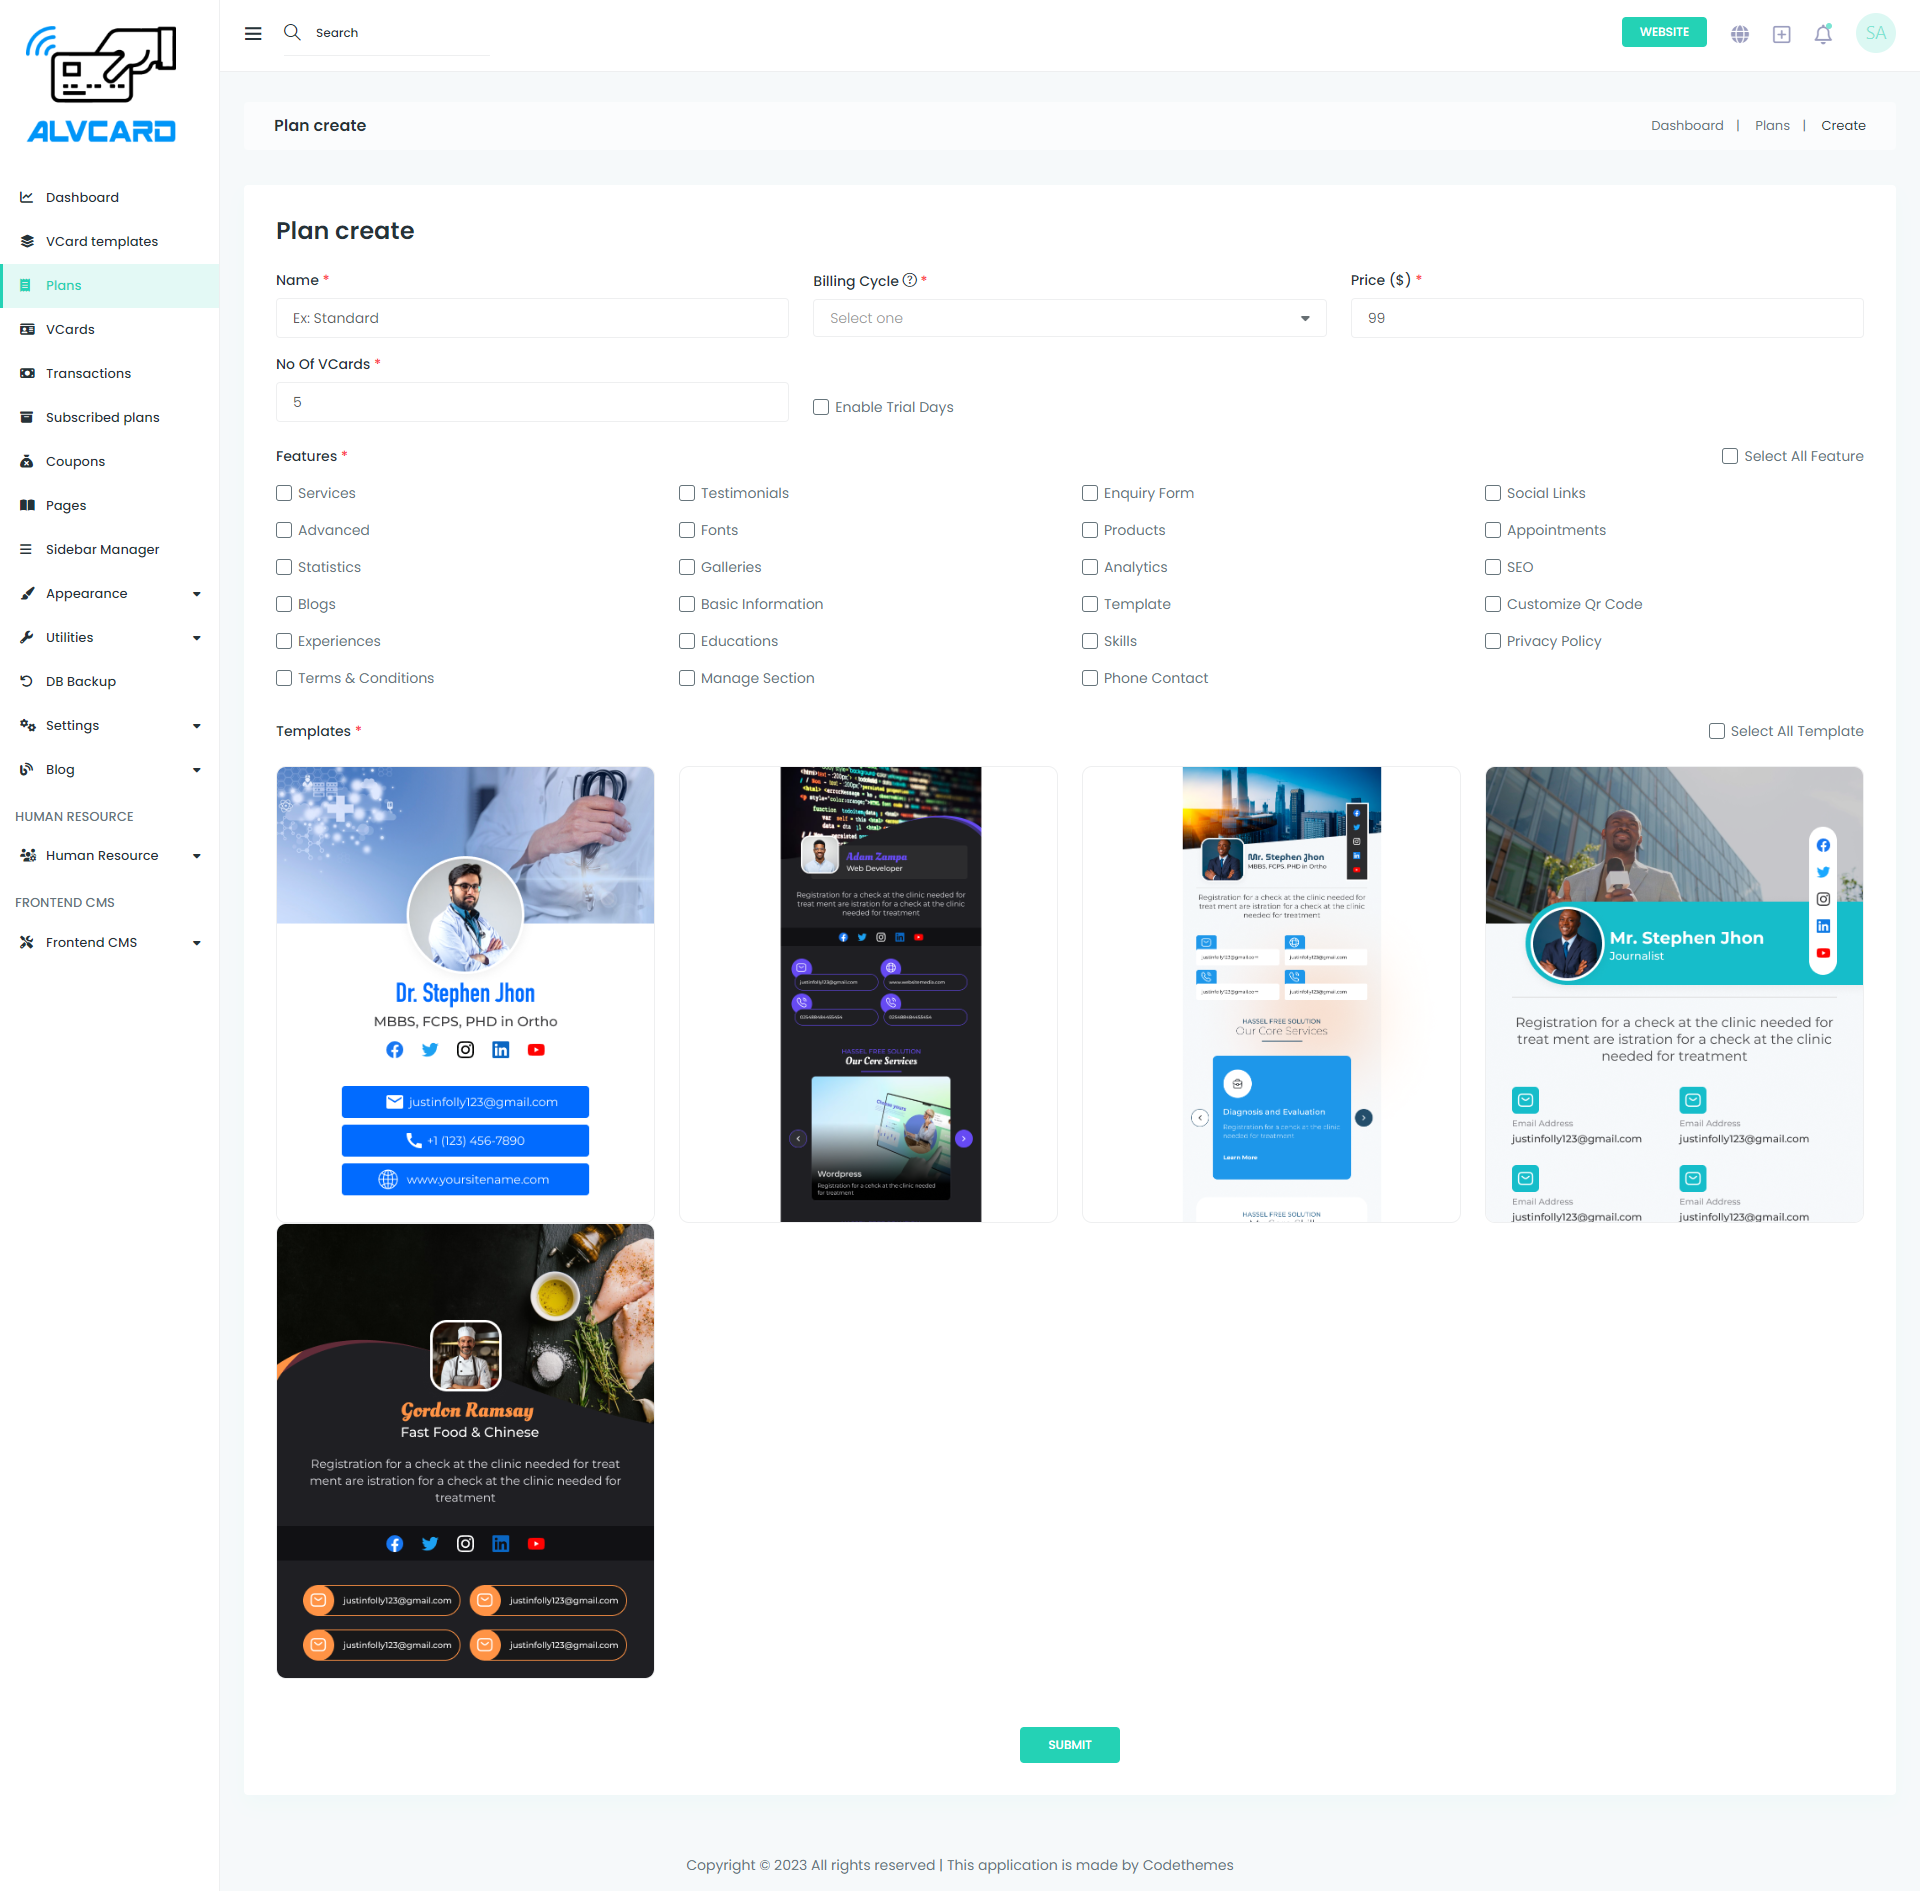Viewport: 1920px width, 1891px height.
Task: Click the SA user avatar
Action: click(1875, 33)
